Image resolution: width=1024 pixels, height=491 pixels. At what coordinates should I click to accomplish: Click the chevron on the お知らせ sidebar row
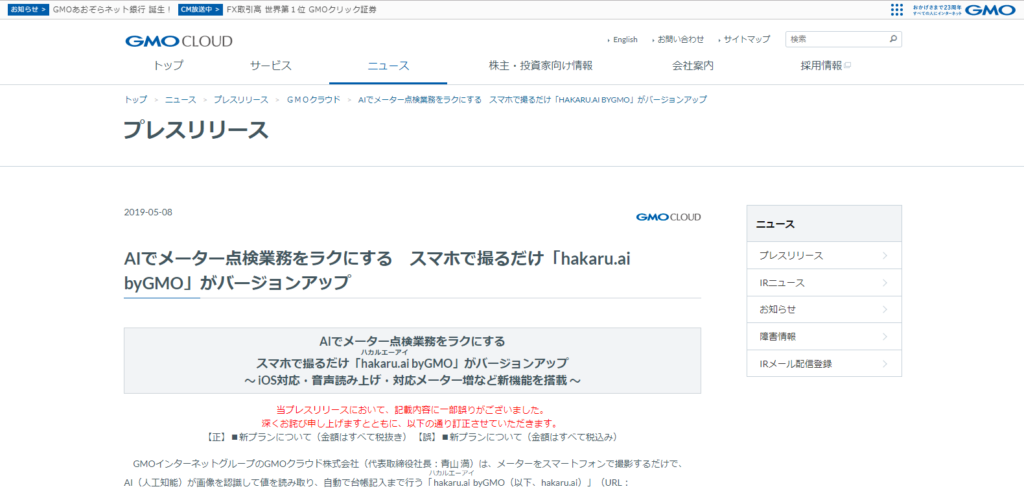[885, 309]
